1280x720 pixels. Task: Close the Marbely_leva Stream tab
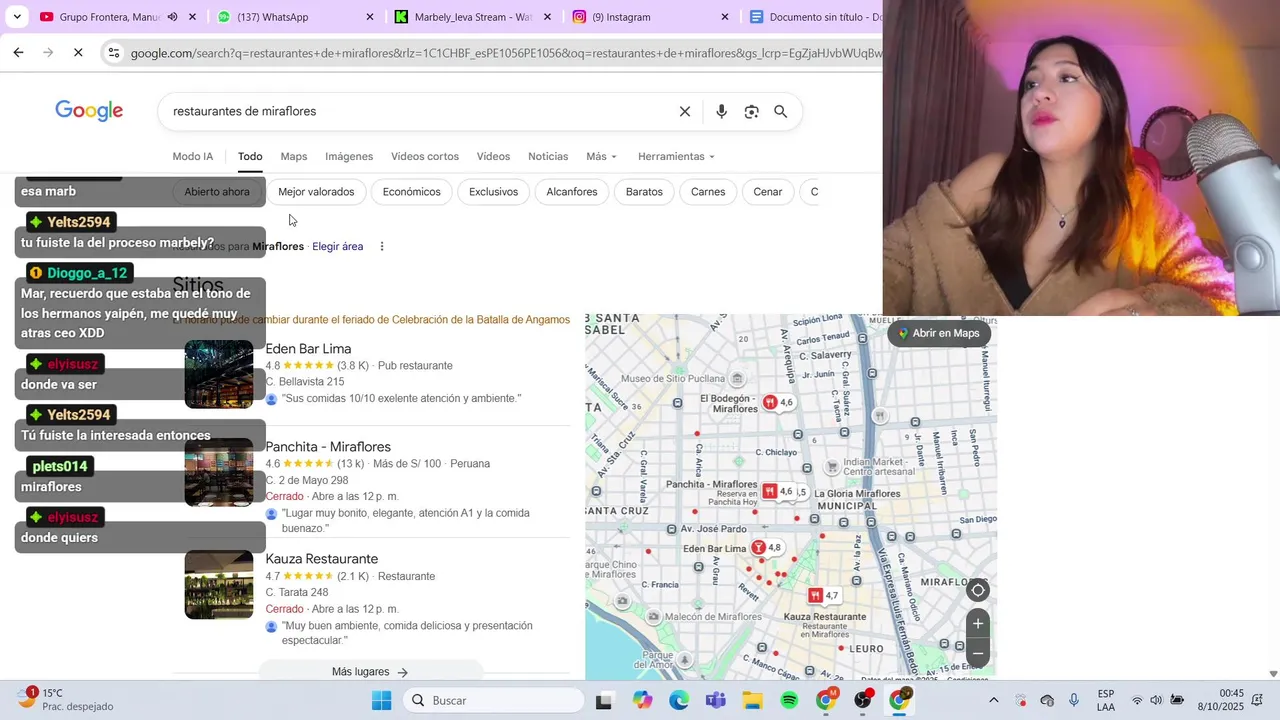pyautogui.click(x=547, y=17)
